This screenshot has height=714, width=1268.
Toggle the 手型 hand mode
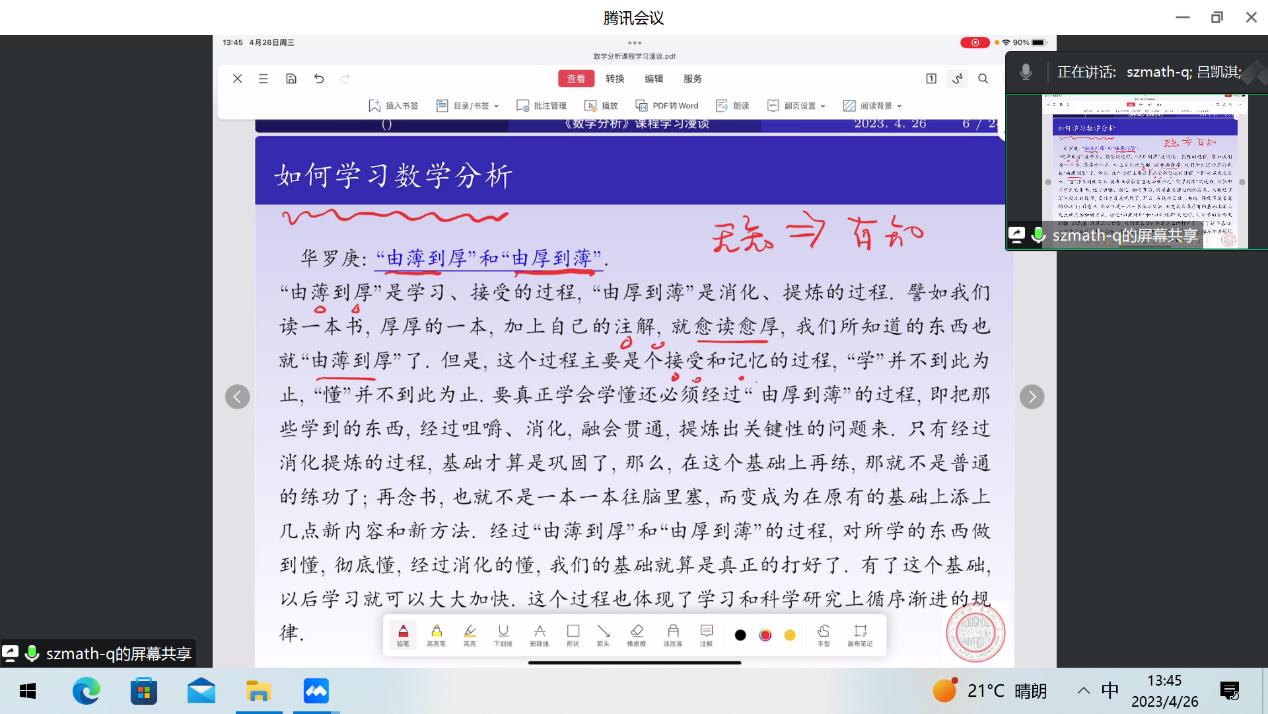pyautogui.click(x=823, y=634)
